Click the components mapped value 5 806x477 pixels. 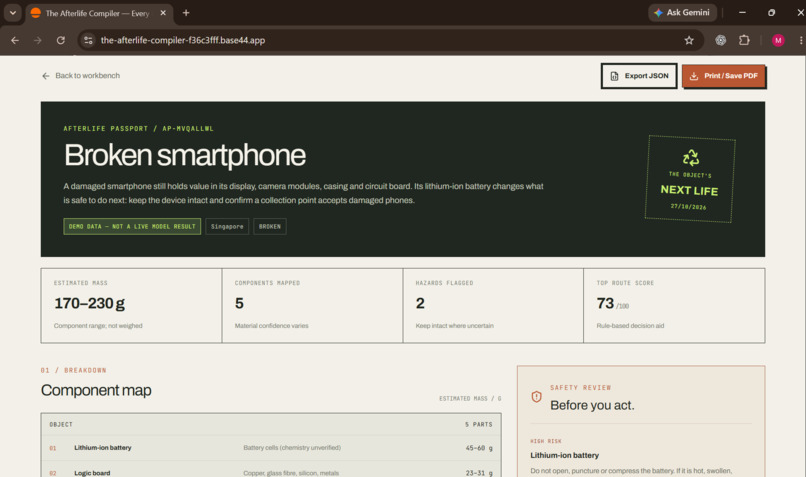[239, 303]
